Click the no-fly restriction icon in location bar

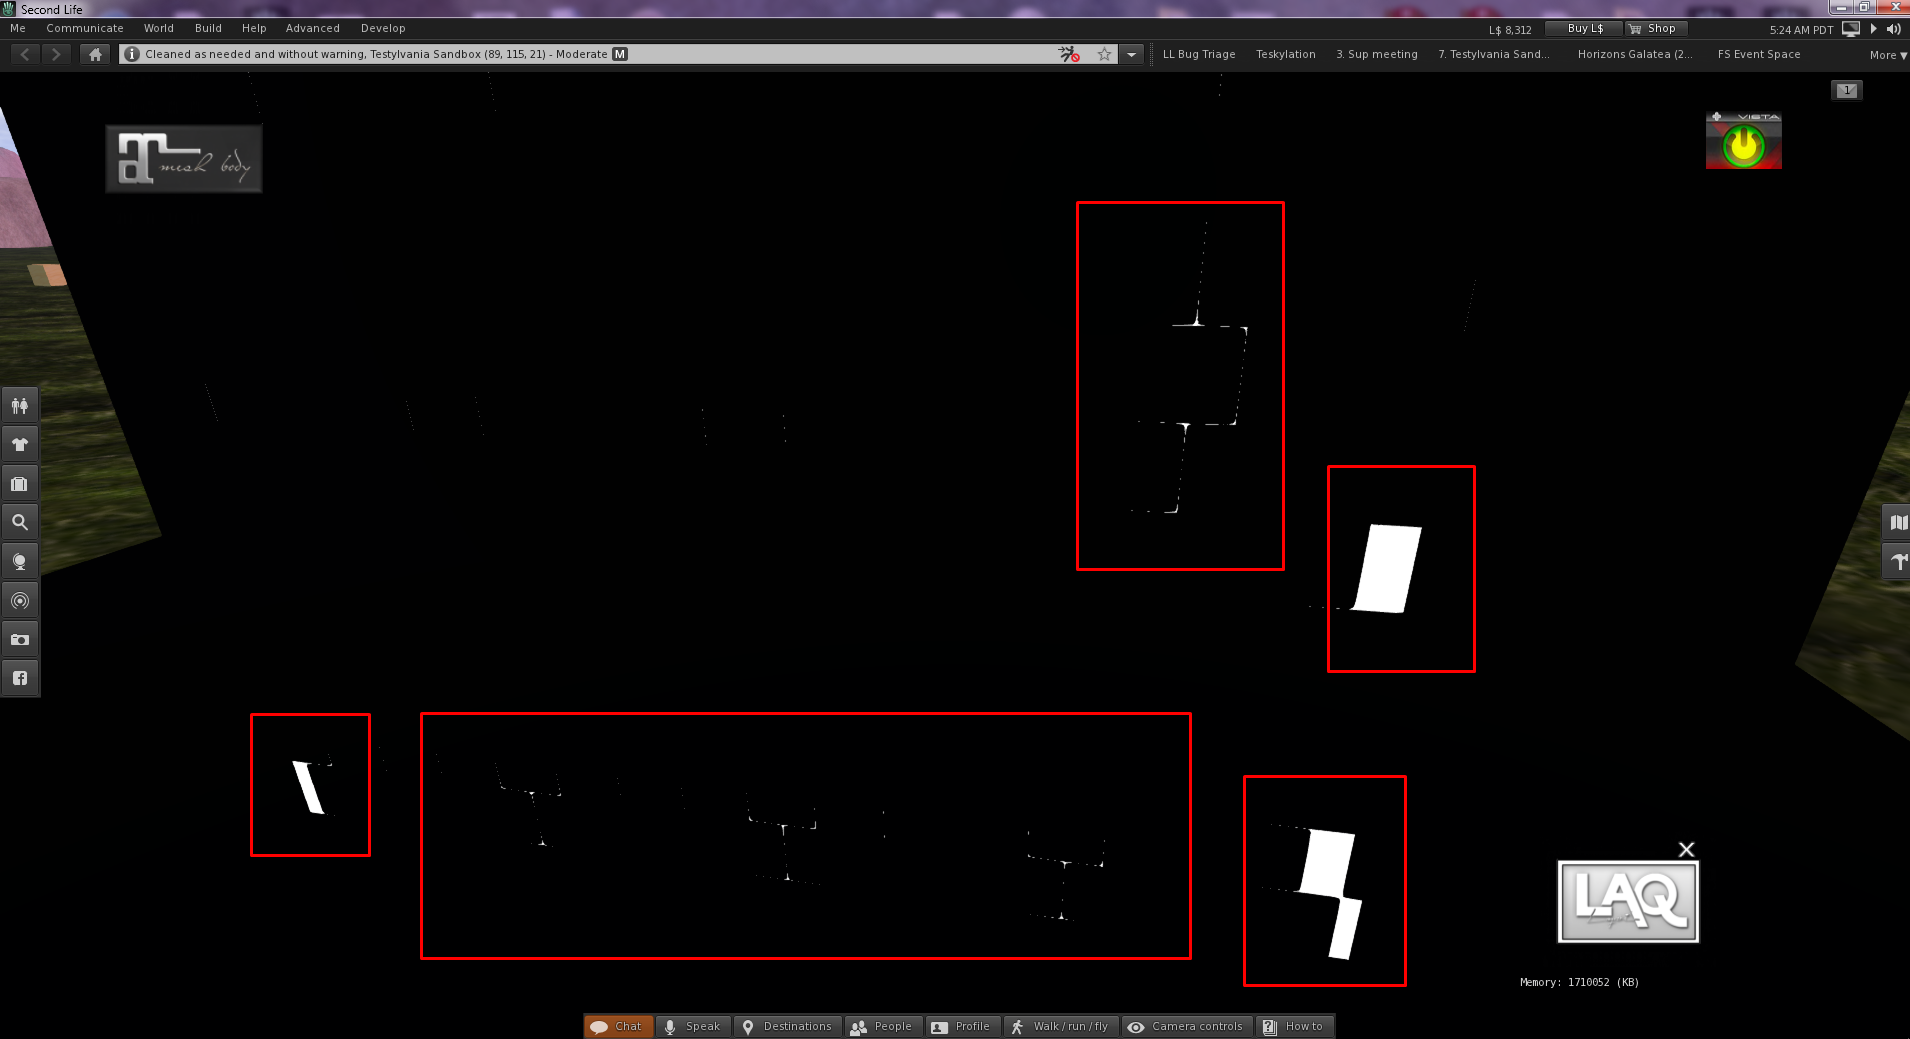pos(1069,54)
